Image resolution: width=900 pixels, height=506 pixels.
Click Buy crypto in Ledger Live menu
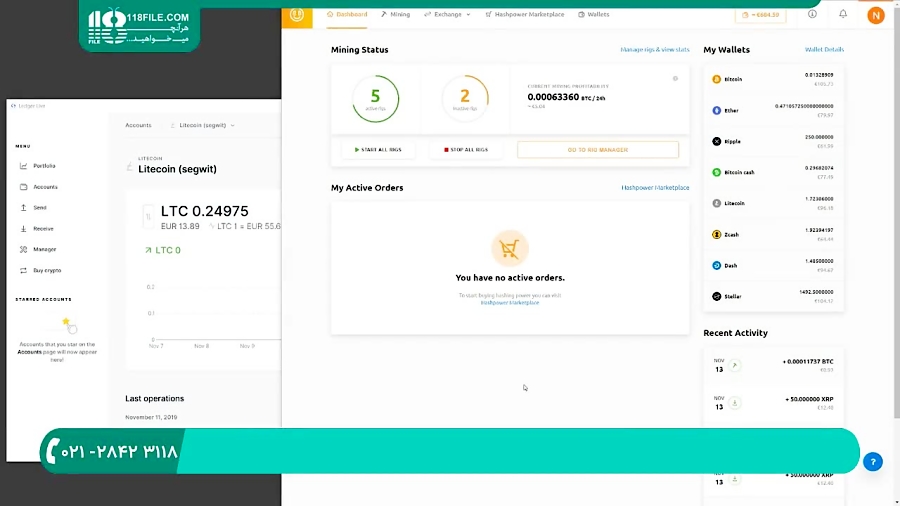40,270
